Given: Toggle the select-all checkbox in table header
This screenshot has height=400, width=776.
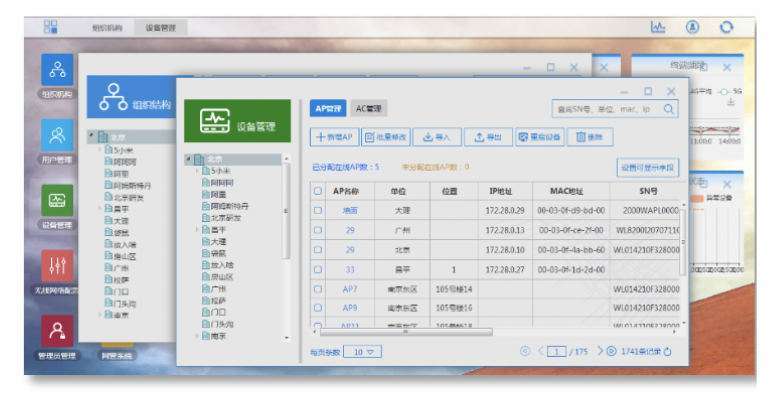Looking at the screenshot, I should point(318,190).
